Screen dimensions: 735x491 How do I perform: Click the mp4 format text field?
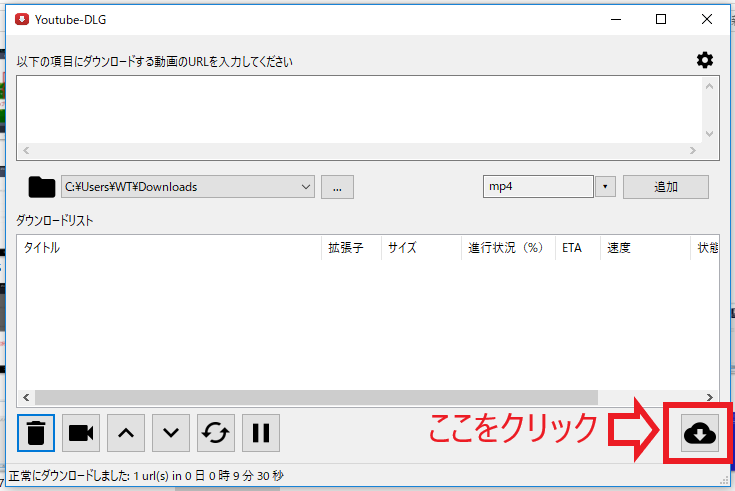coord(538,187)
